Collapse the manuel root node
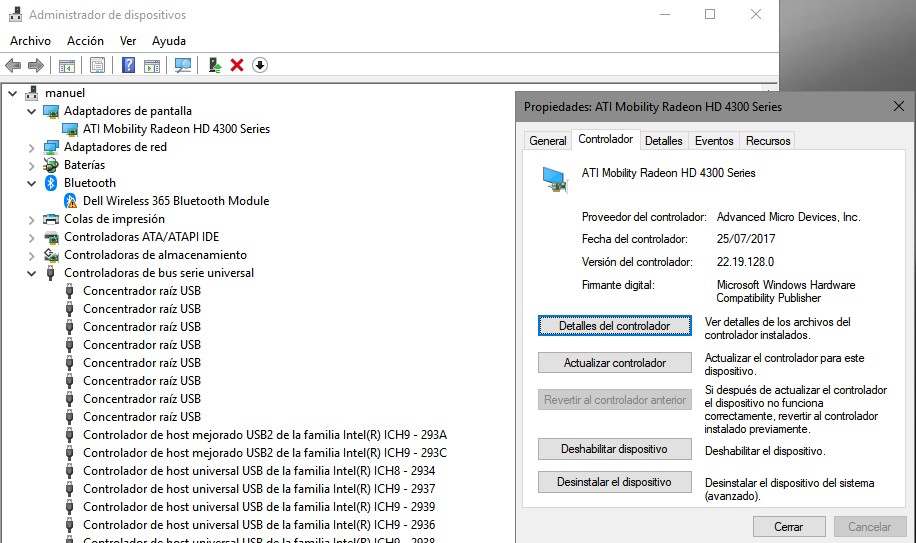This screenshot has width=916, height=543. click(12, 93)
